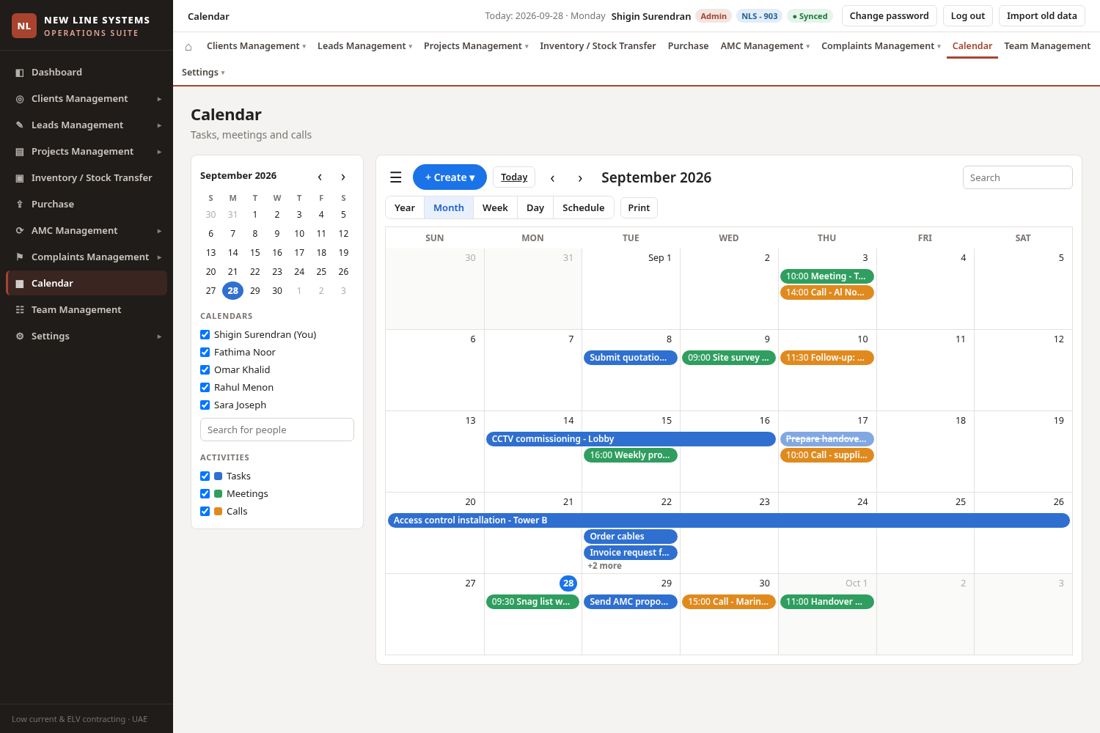Uncheck Fathima Noor calendar
The image size is (1100, 733).
tap(205, 352)
